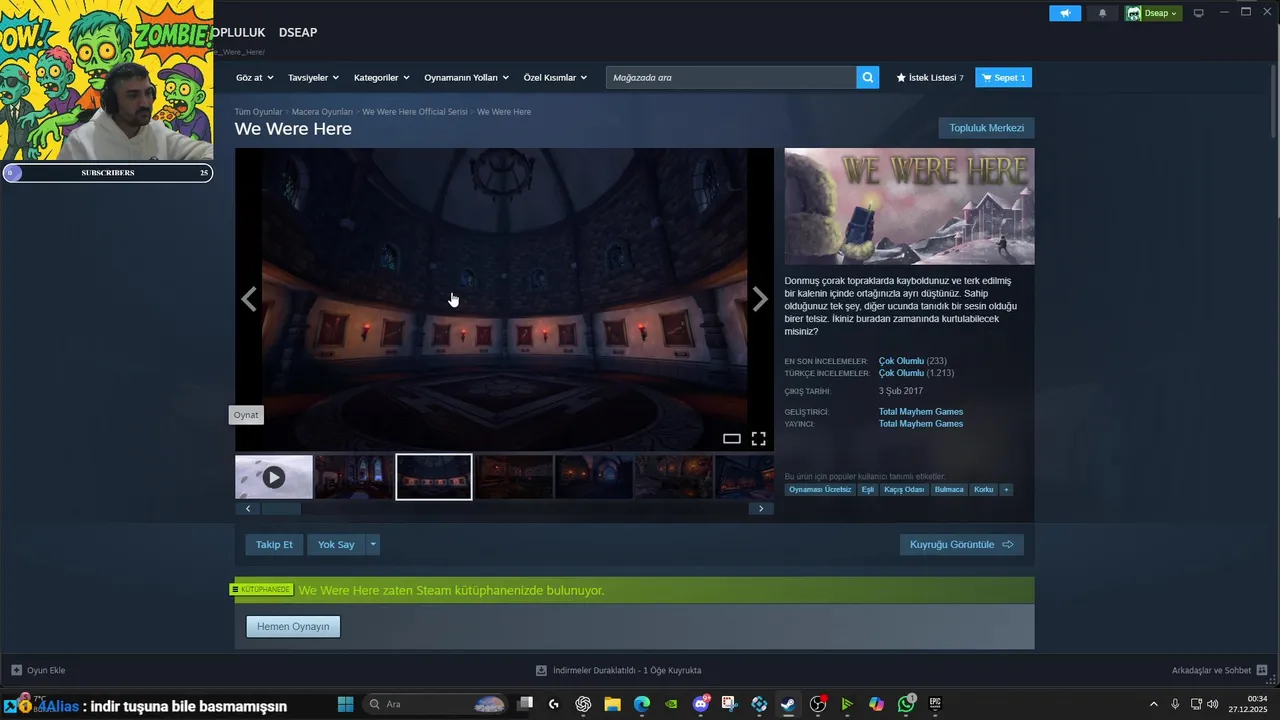Image resolution: width=1280 pixels, height=720 pixels.
Task: Open the Topluluk Merkezi button
Action: (x=986, y=128)
